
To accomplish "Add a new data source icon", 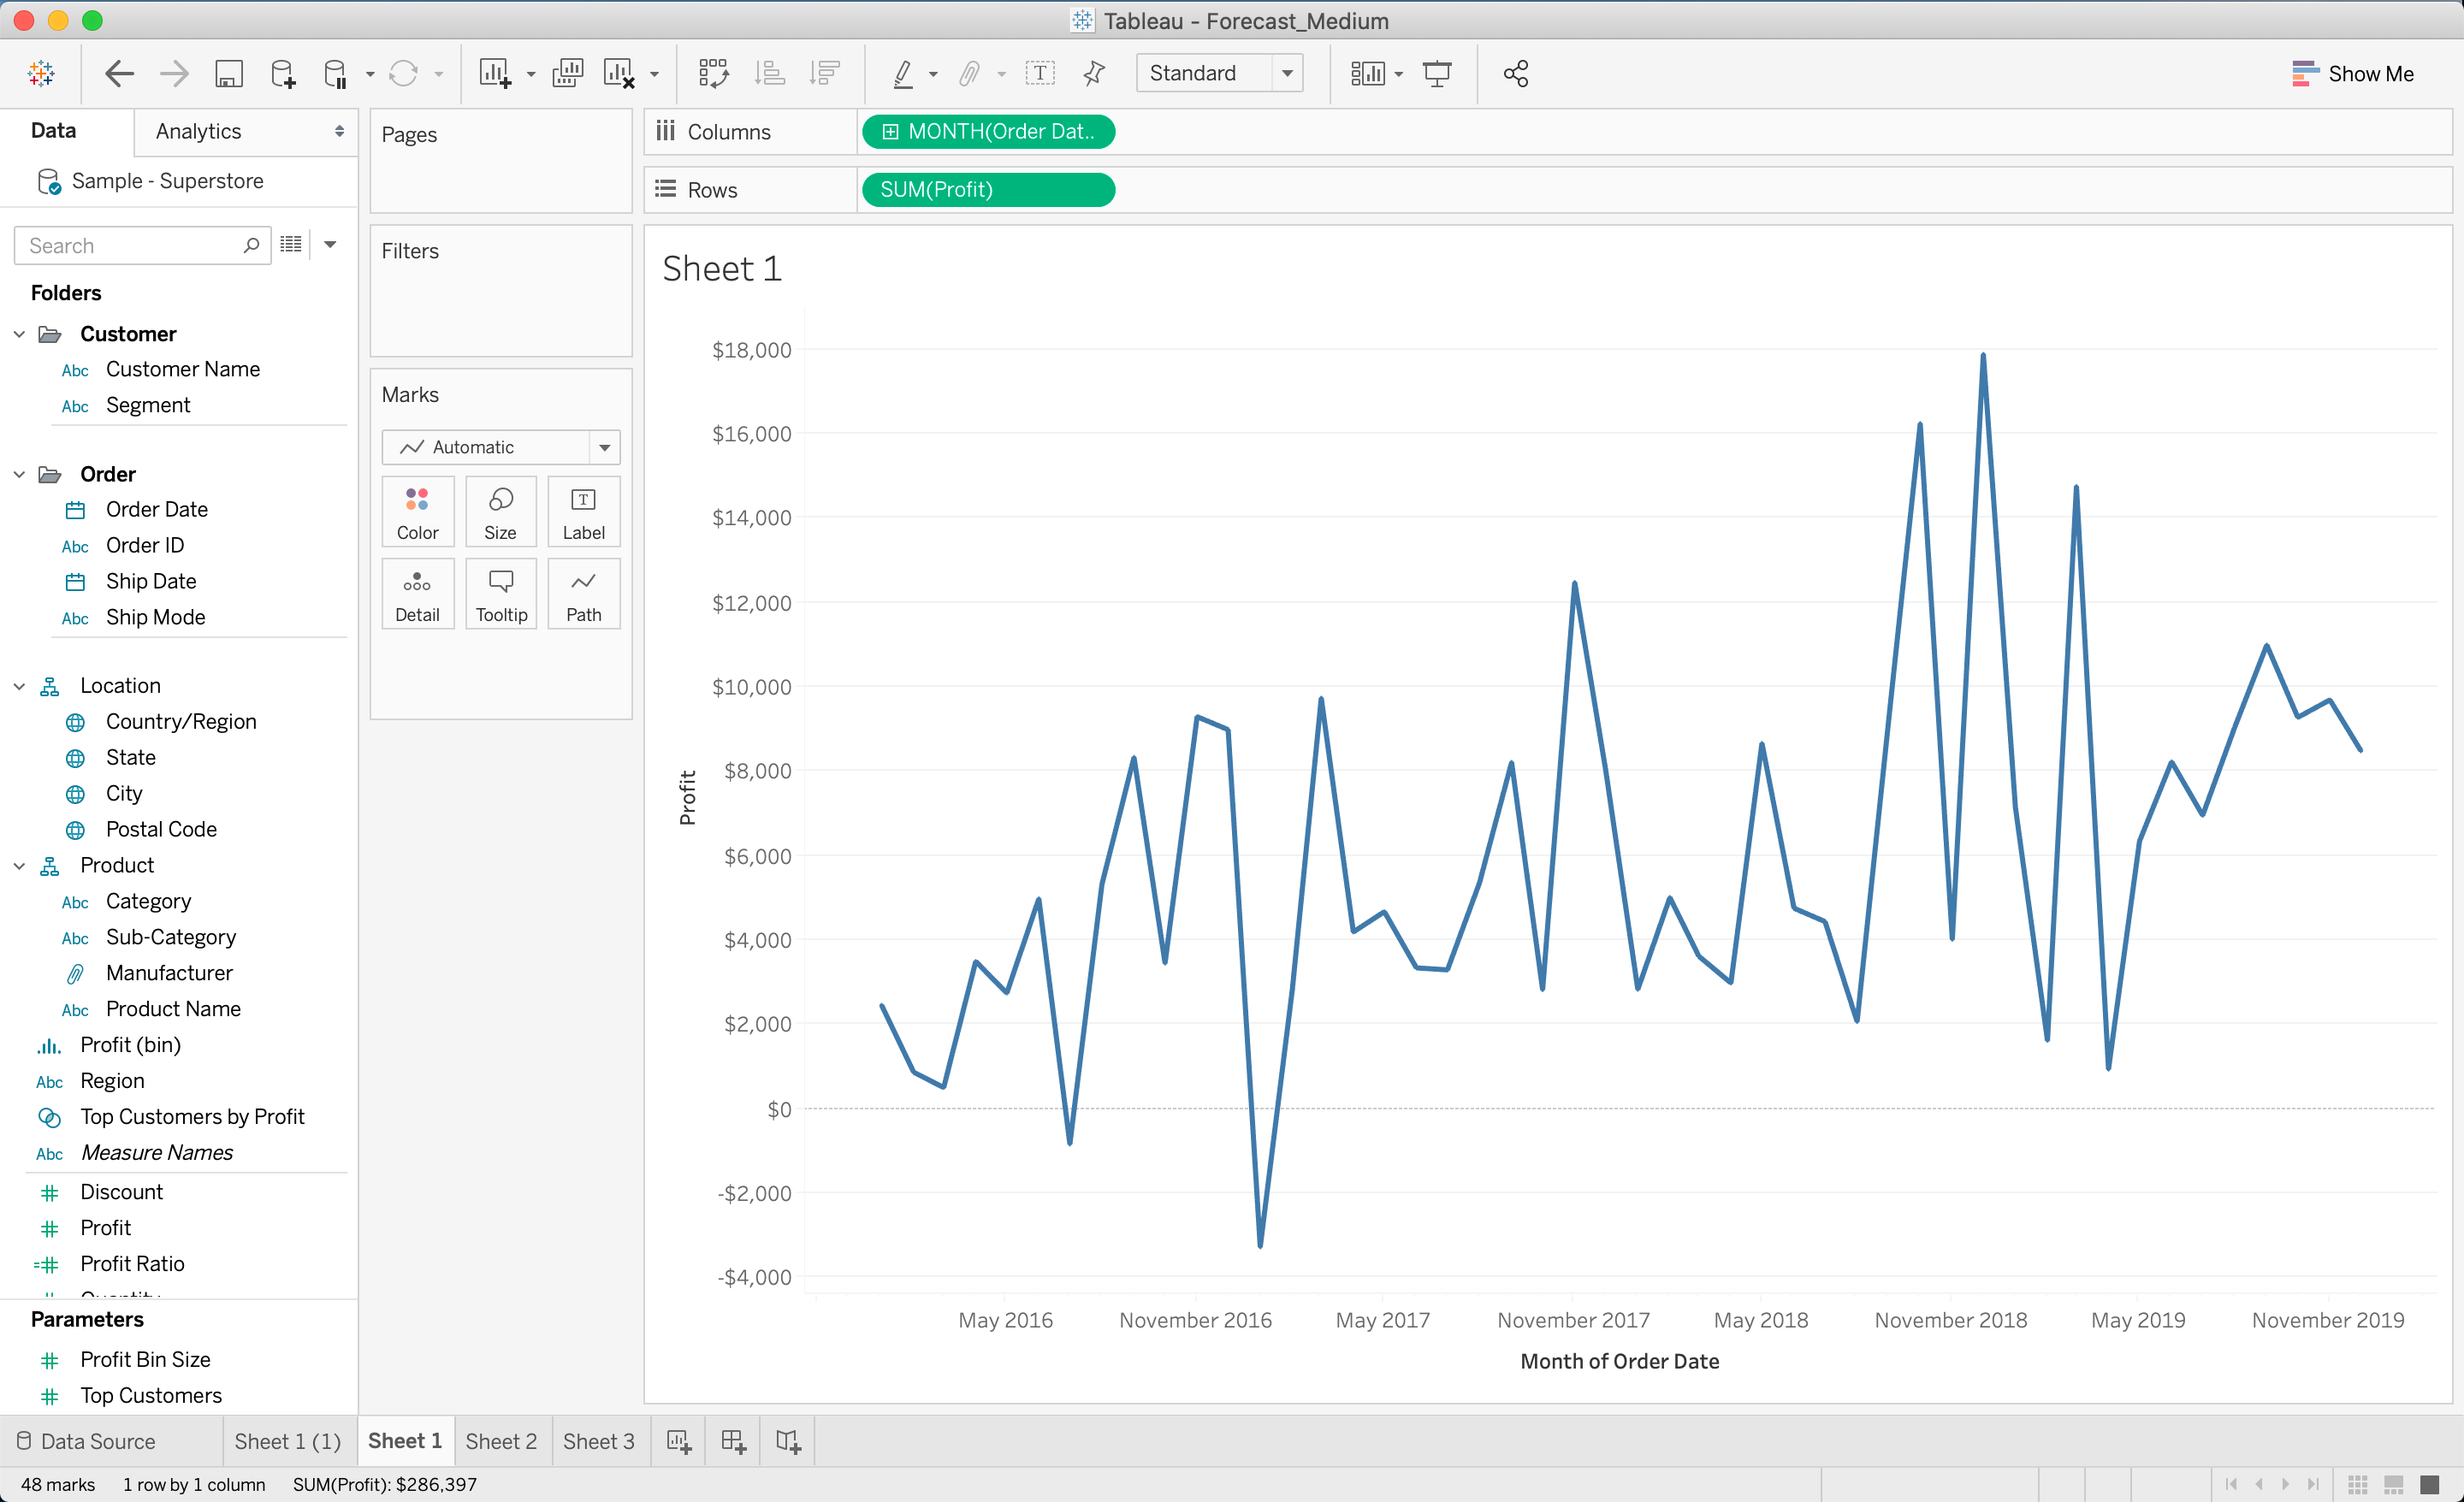I will pos(283,73).
